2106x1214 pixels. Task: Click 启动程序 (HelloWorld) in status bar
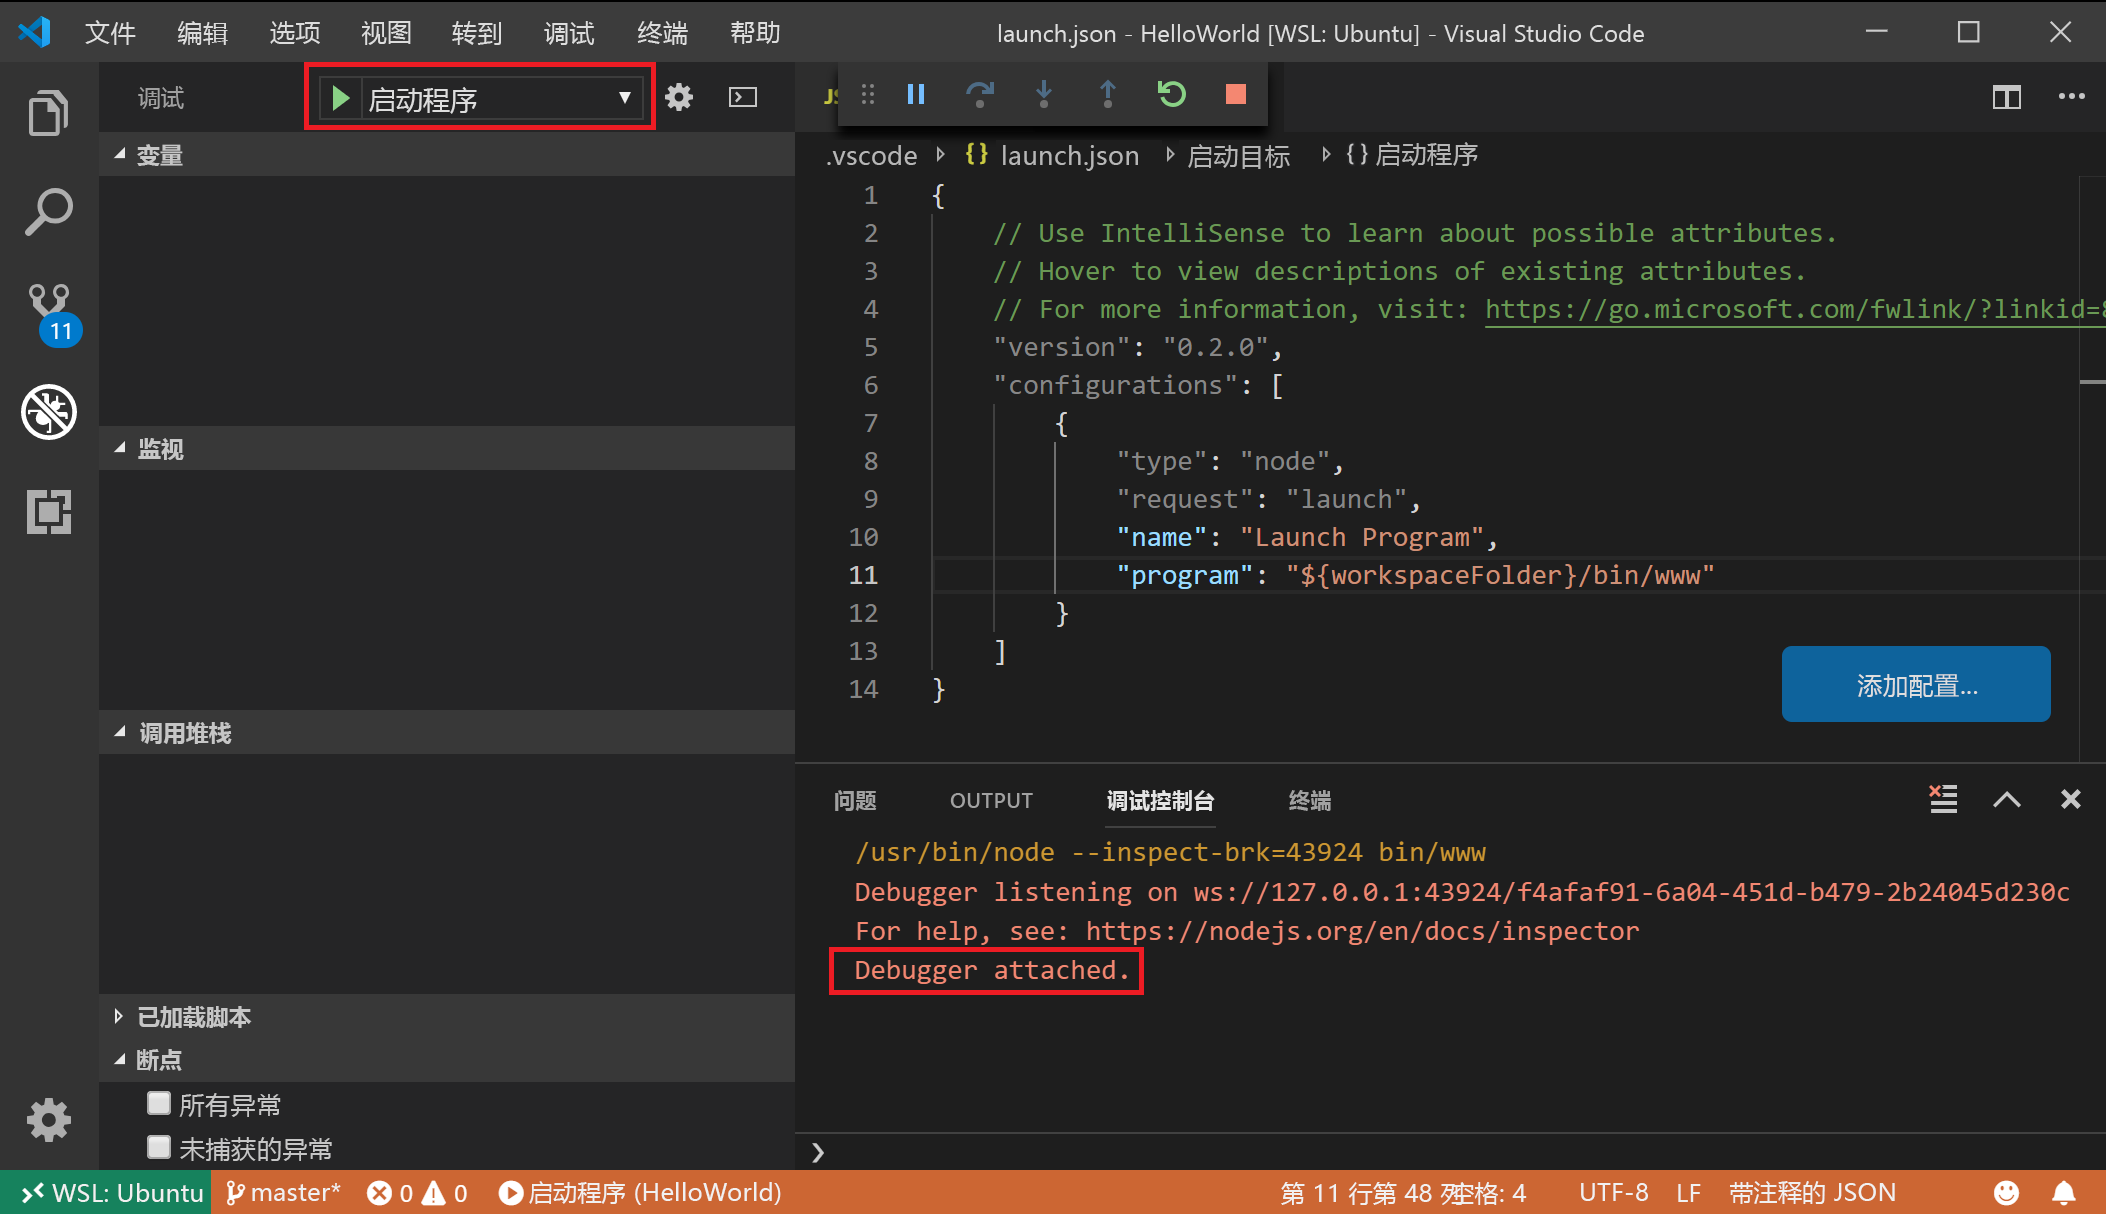640,1193
